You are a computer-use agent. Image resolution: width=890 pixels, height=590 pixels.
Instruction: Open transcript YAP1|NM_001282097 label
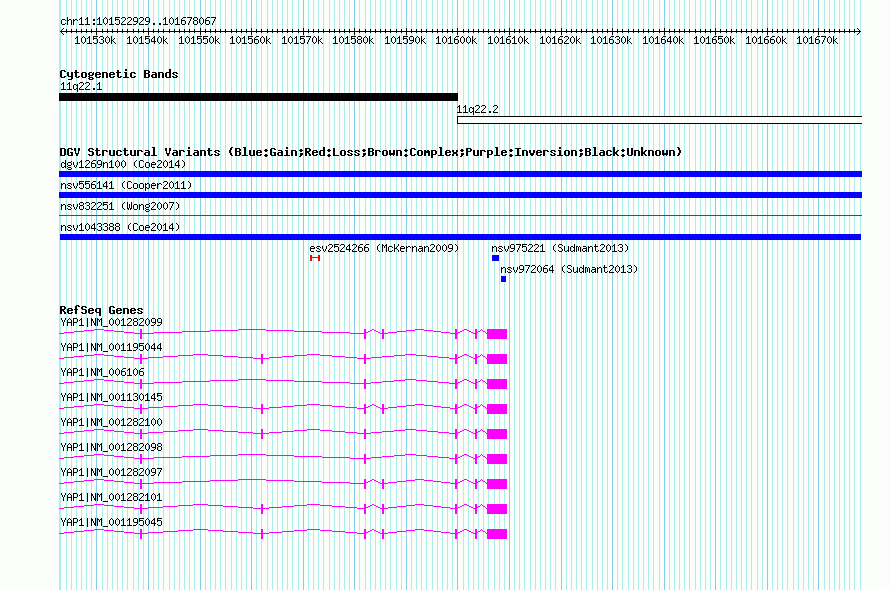[111, 472]
